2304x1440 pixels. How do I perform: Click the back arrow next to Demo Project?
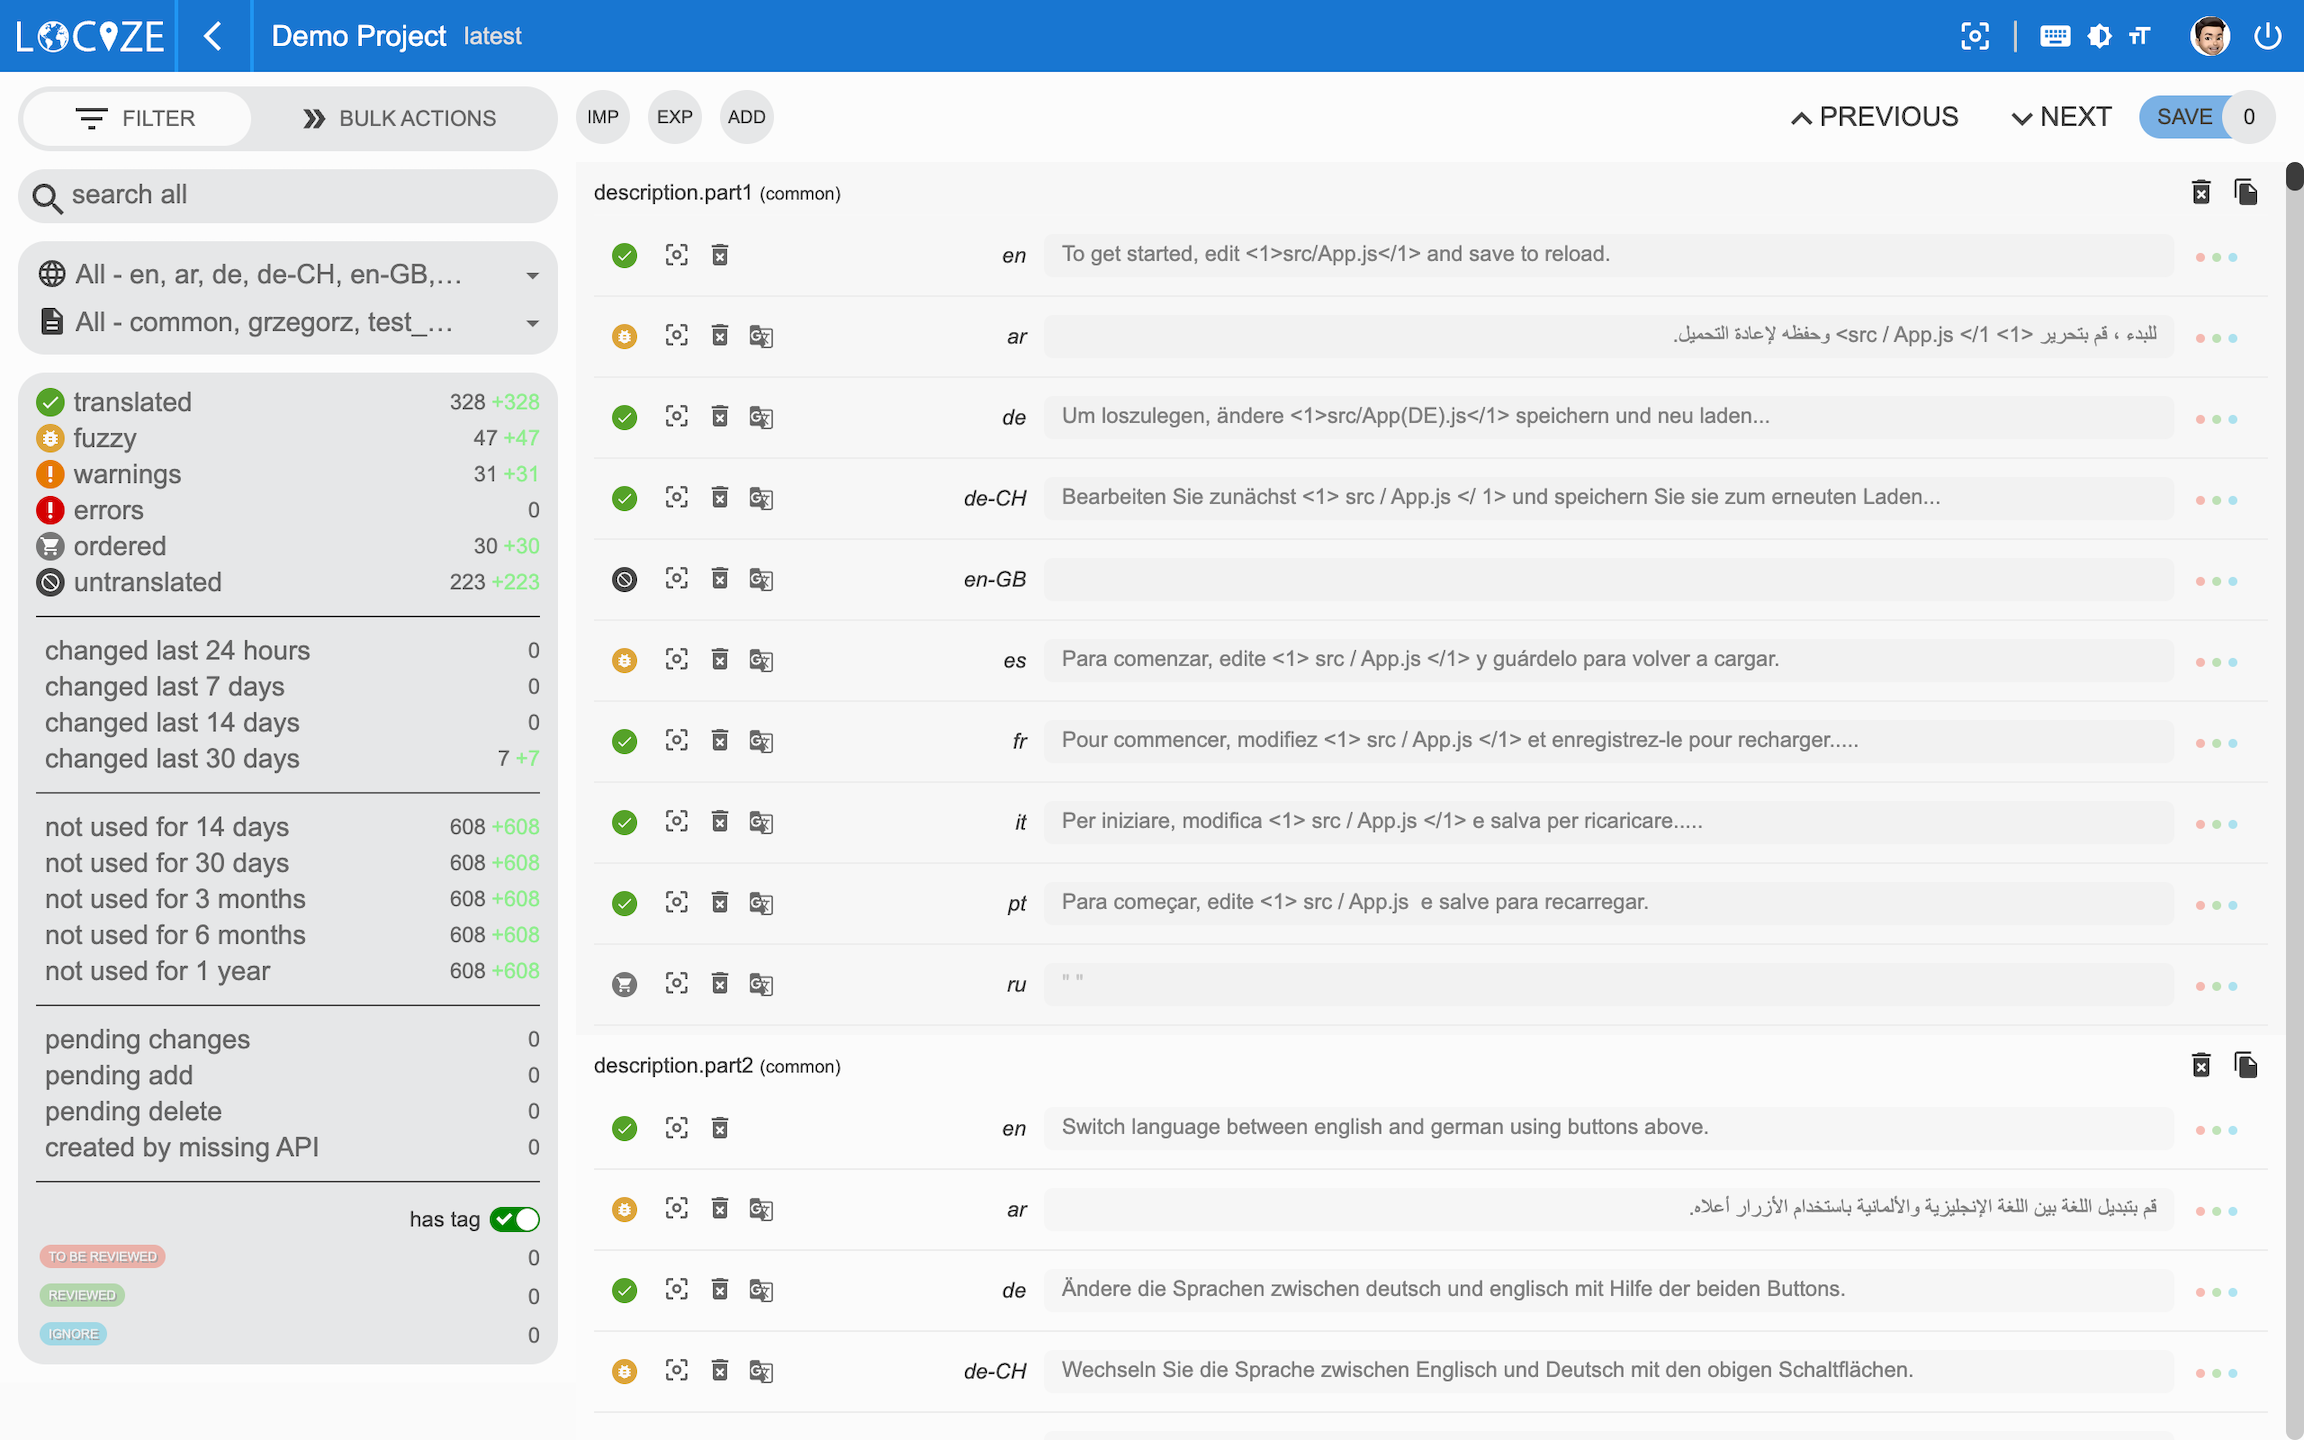click(213, 37)
